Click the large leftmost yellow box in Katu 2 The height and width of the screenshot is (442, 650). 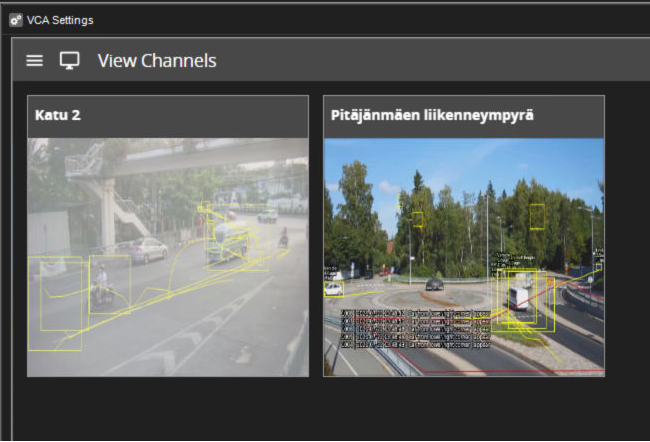pyautogui.click(x=54, y=304)
